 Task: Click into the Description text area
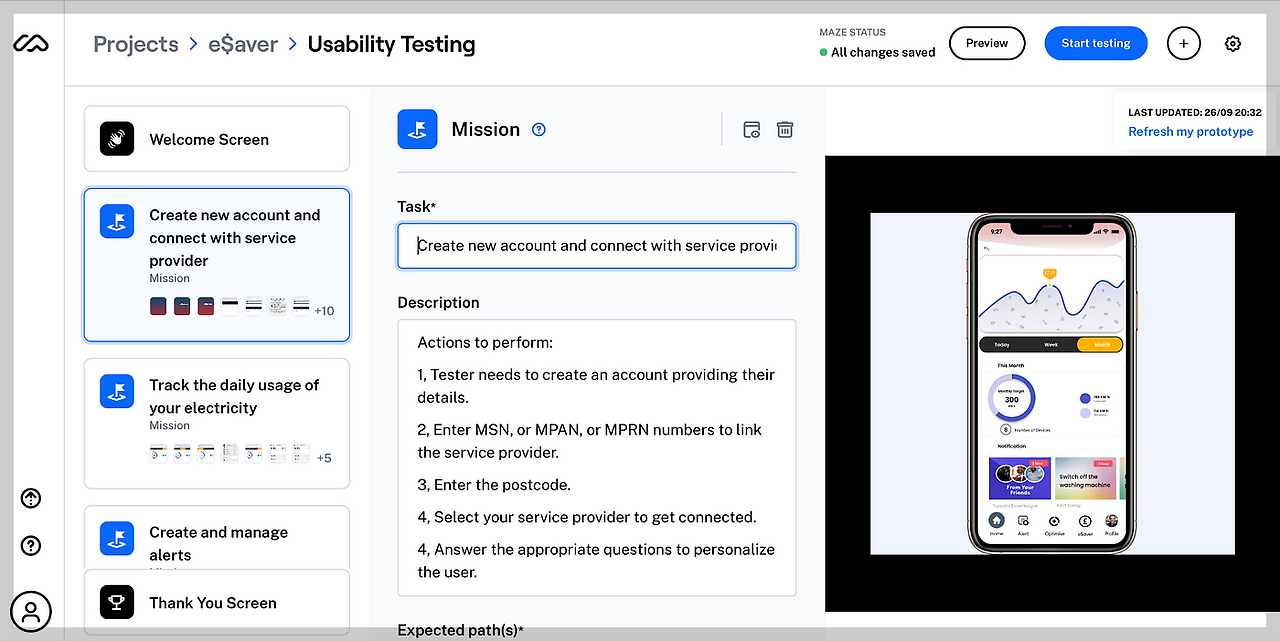point(597,457)
